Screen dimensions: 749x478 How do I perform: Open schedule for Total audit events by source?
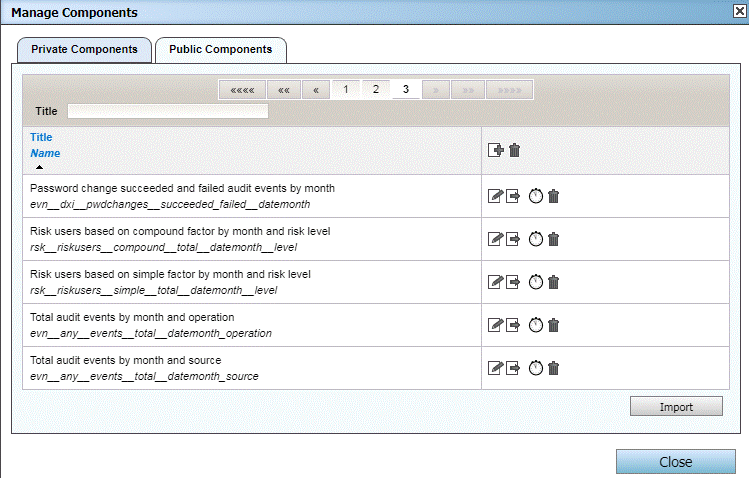coord(535,368)
